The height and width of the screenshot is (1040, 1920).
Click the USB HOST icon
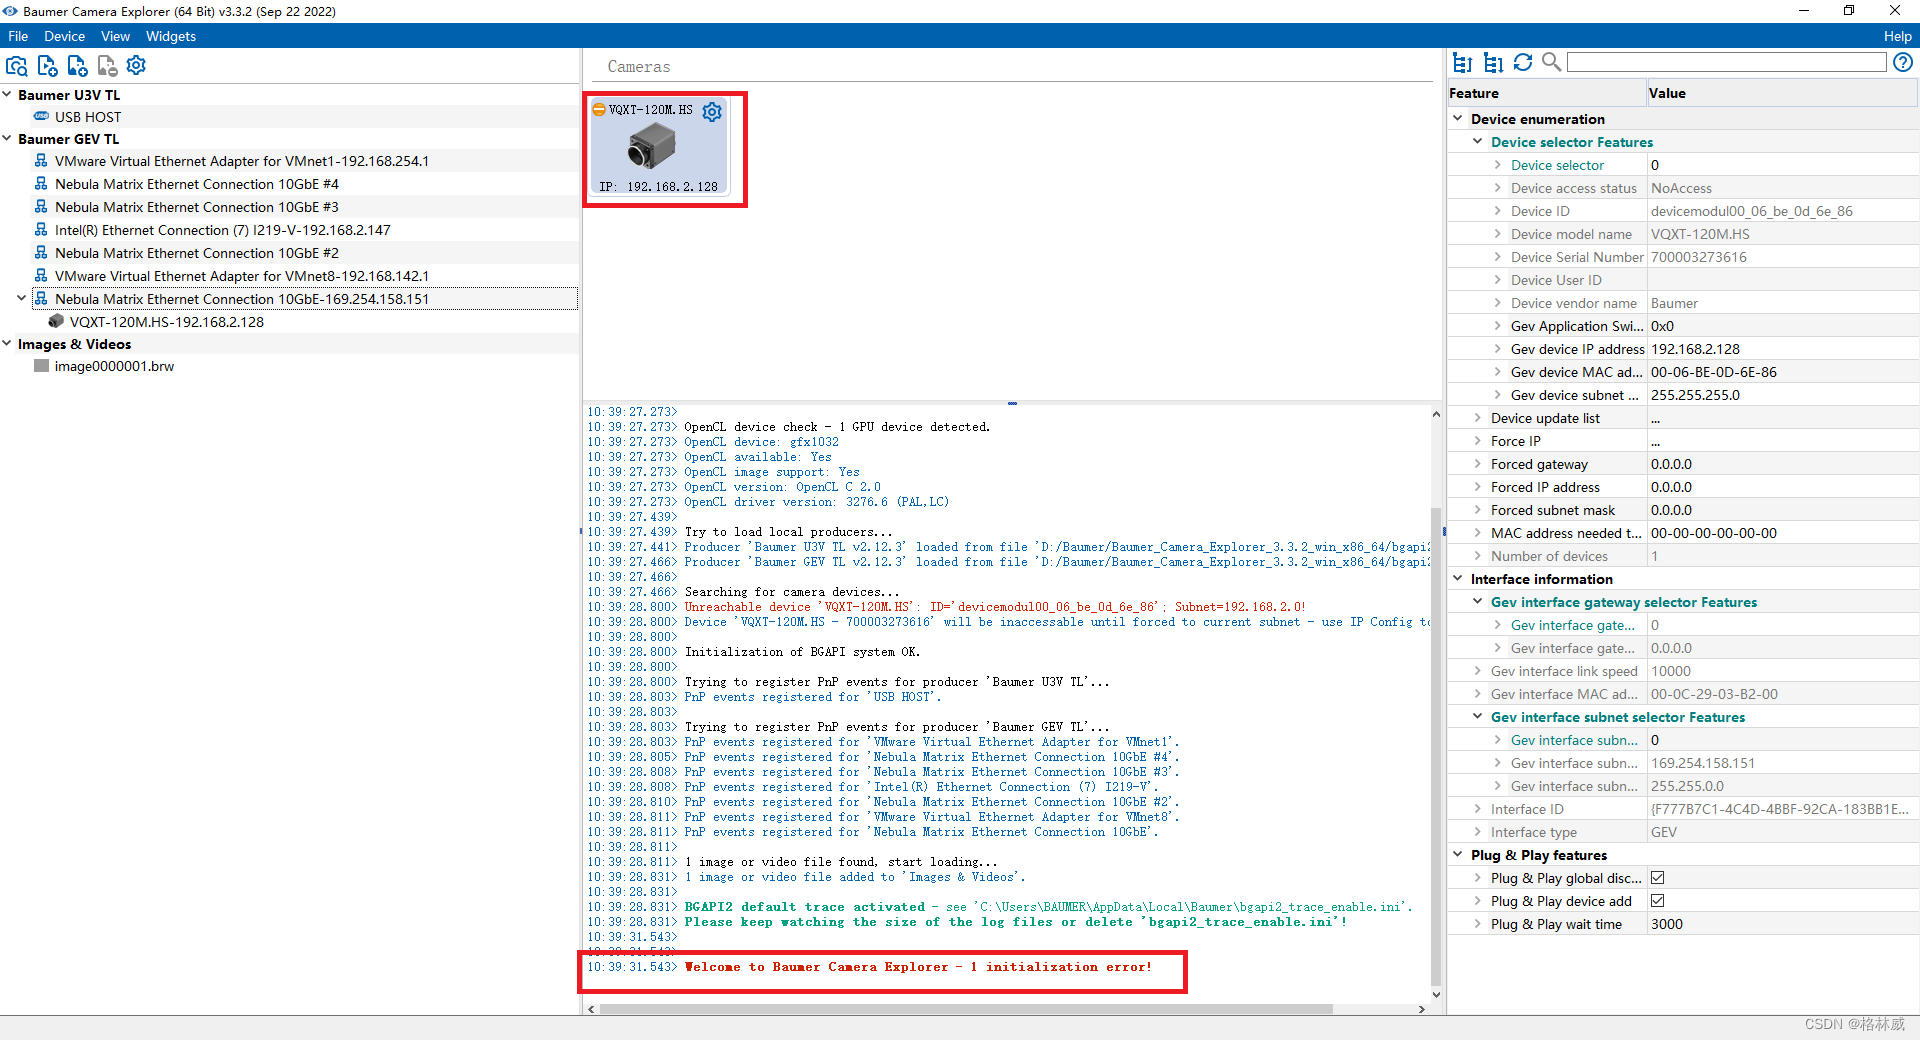[42, 117]
